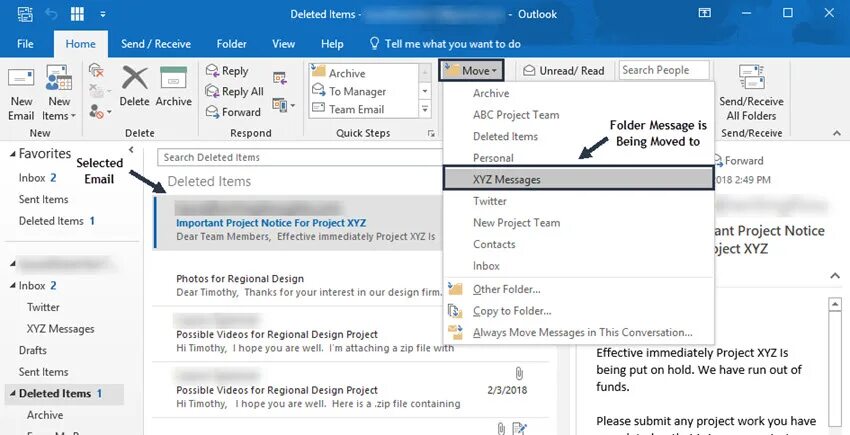Collapse the mailbox Inbox folder triangle
The height and width of the screenshot is (435, 850).
(x=12, y=286)
